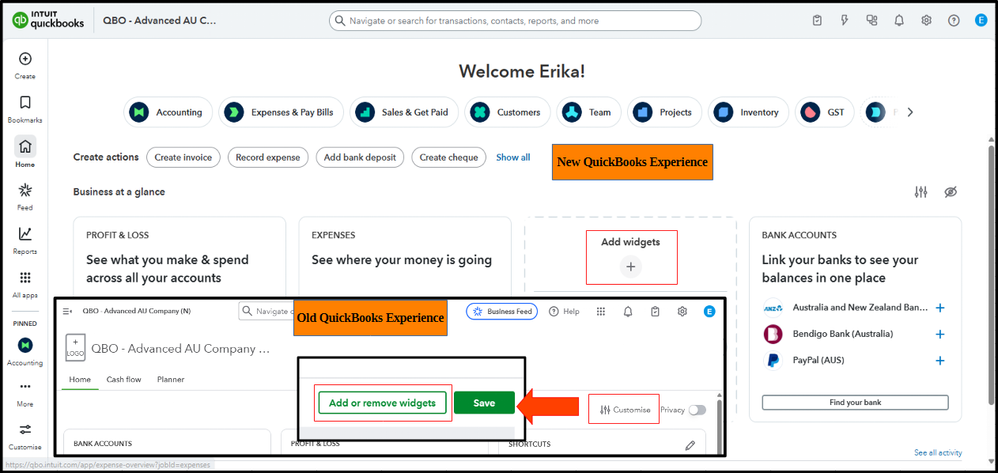Click the green Save button
The width and height of the screenshot is (998, 473).
[484, 403]
